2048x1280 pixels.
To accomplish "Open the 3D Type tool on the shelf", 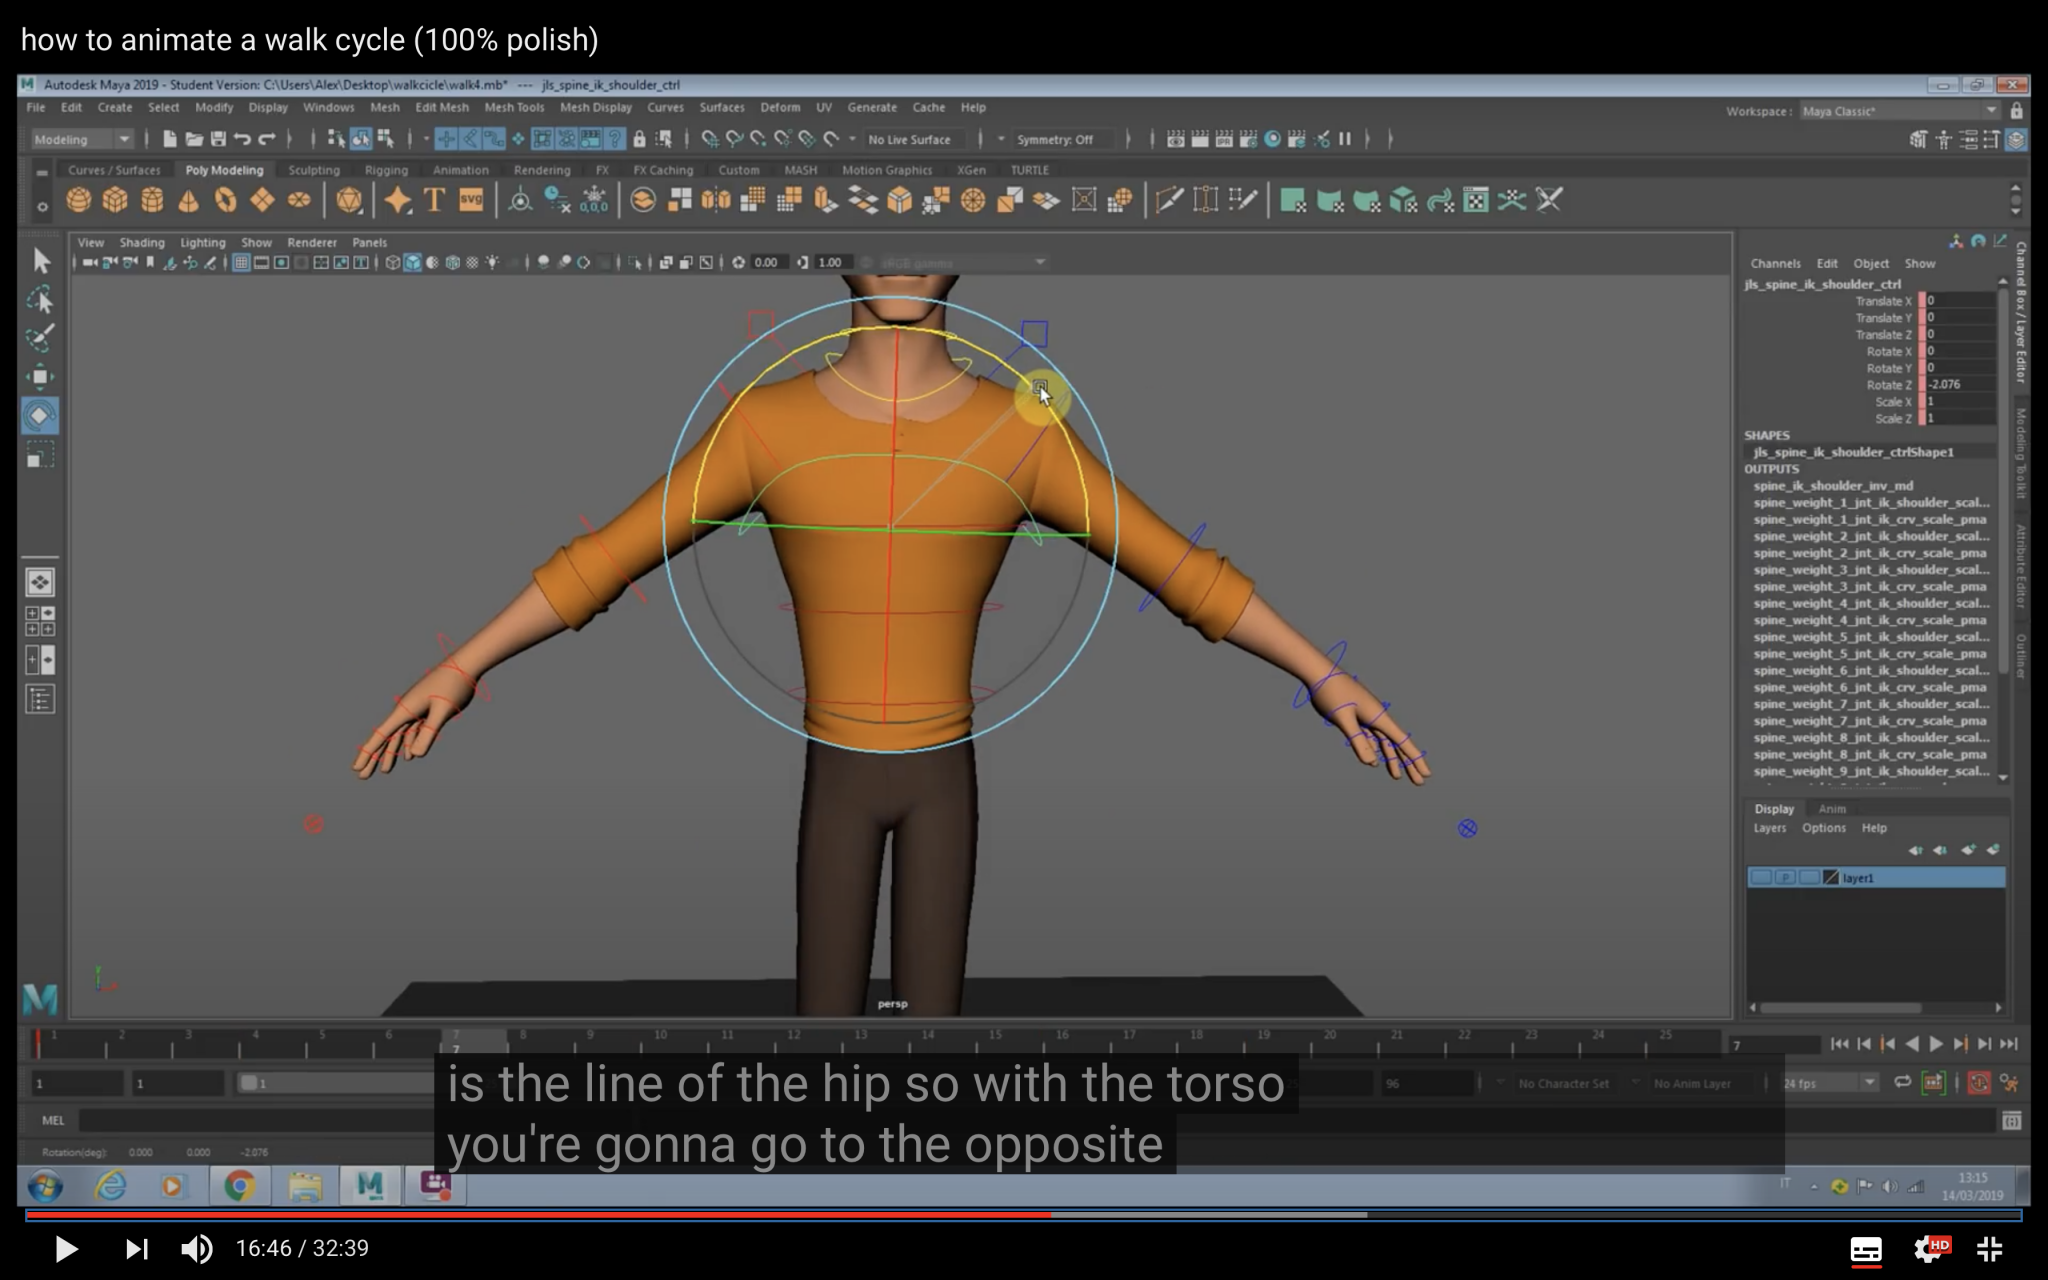I will tap(433, 200).
